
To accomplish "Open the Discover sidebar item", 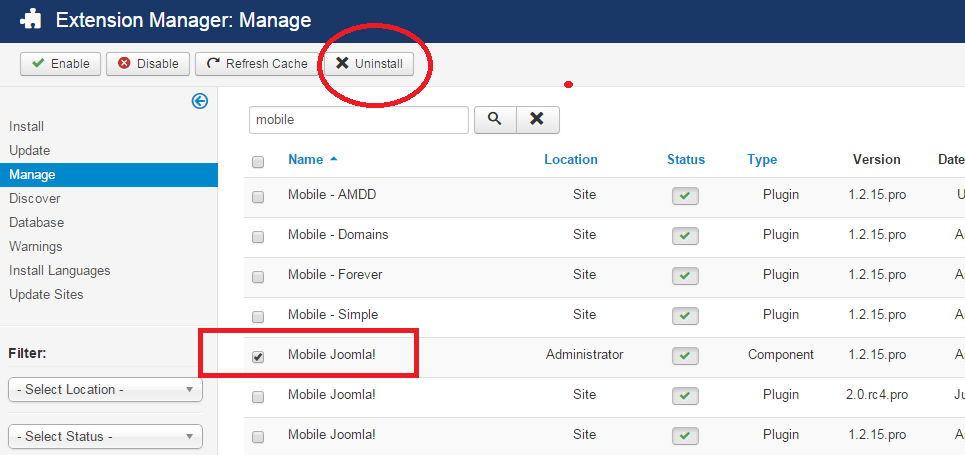I will coord(34,199).
